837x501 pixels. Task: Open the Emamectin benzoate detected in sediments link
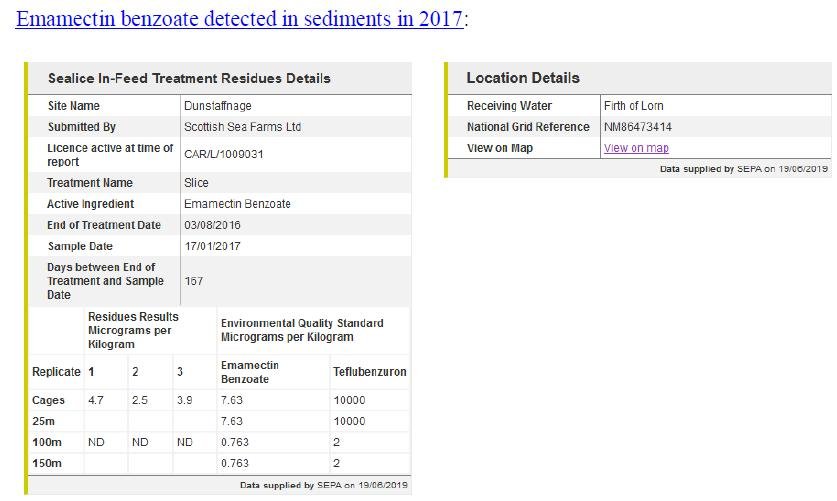pos(240,19)
